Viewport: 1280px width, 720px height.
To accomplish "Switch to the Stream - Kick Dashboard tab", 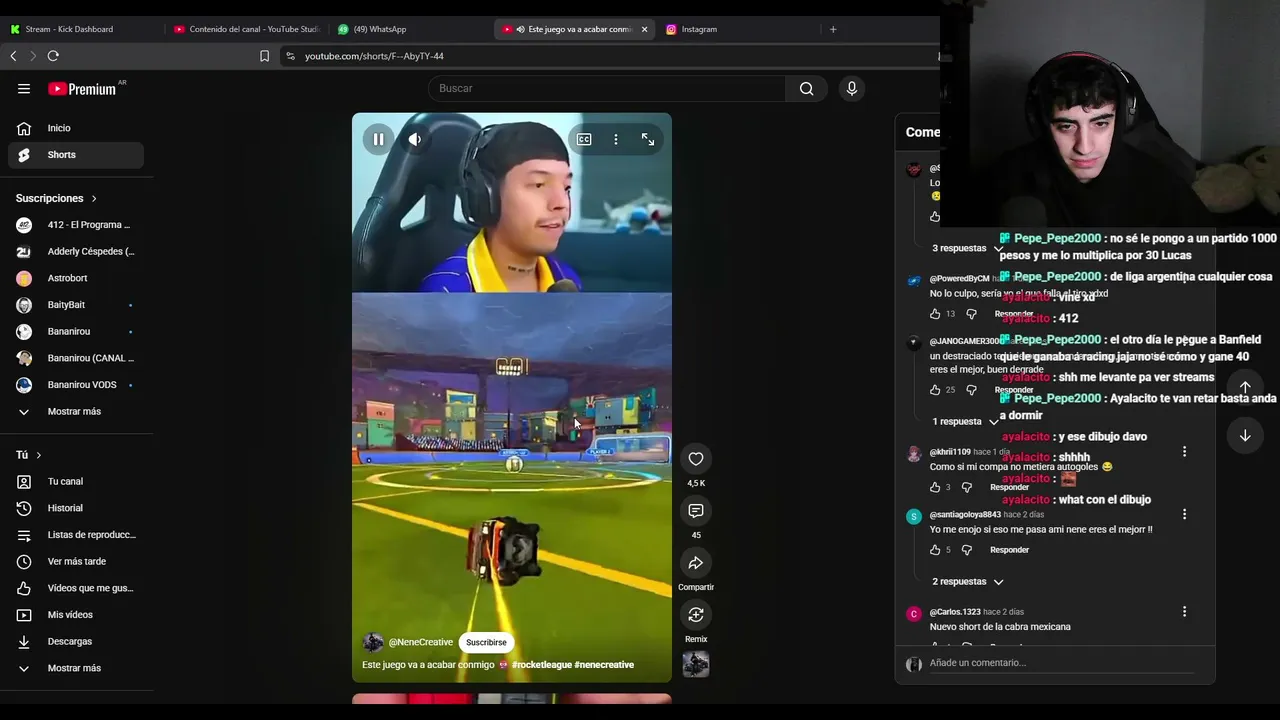I will click(80, 29).
